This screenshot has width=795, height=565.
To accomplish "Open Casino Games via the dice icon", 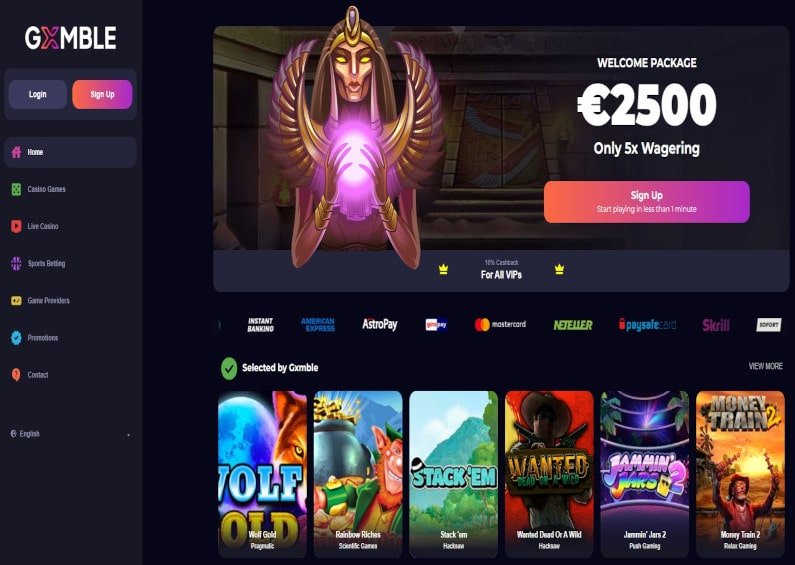I will tap(16, 189).
